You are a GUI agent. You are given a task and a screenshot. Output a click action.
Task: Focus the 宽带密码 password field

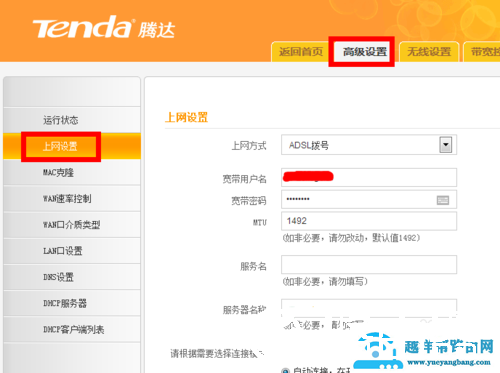tap(369, 199)
